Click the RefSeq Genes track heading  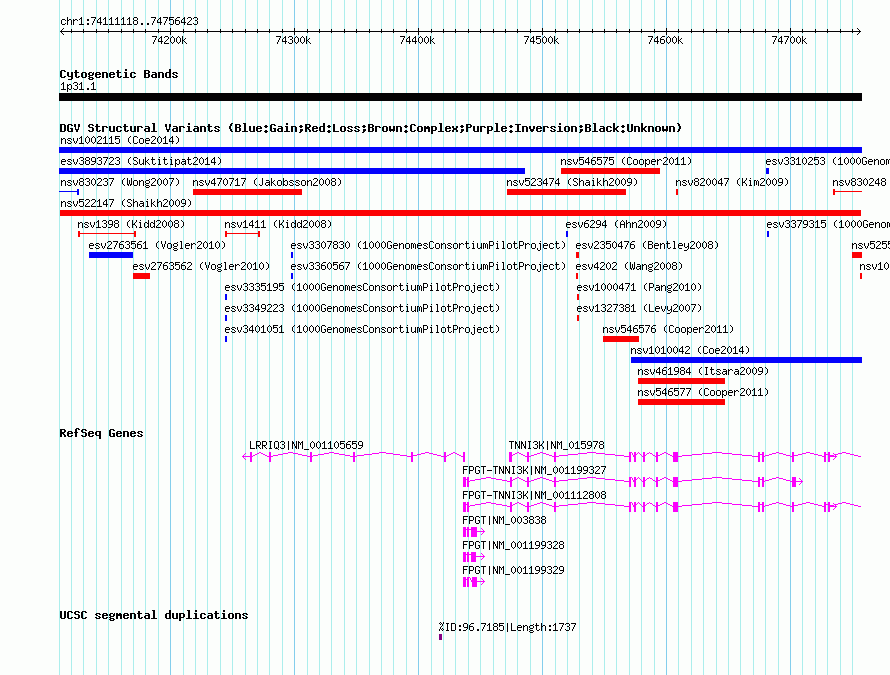pyautogui.click(x=101, y=433)
